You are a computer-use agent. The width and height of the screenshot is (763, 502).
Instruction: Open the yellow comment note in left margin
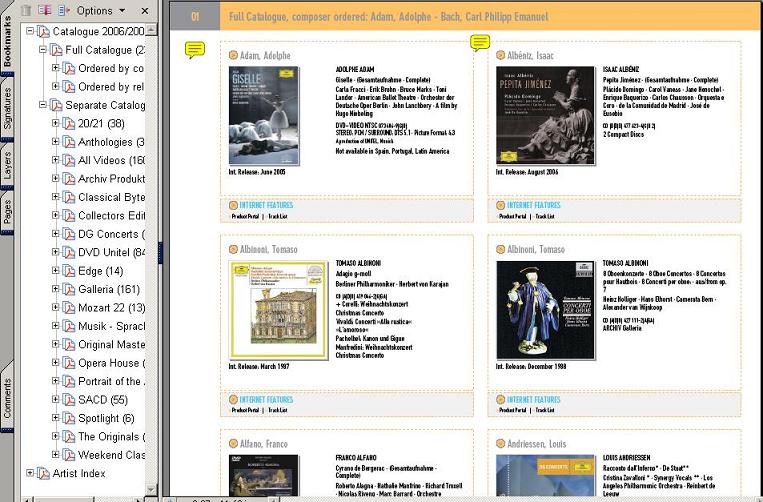pos(195,50)
